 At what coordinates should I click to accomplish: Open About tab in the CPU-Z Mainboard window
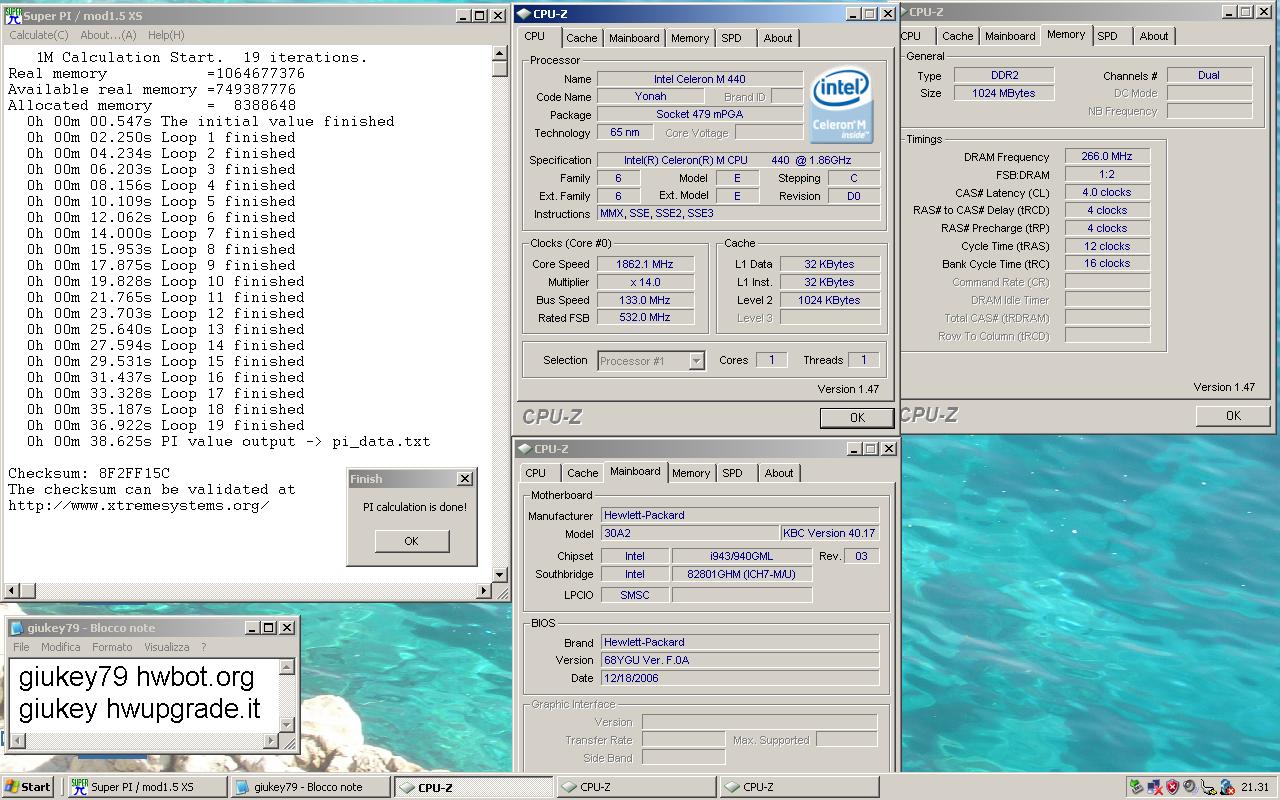(x=779, y=473)
